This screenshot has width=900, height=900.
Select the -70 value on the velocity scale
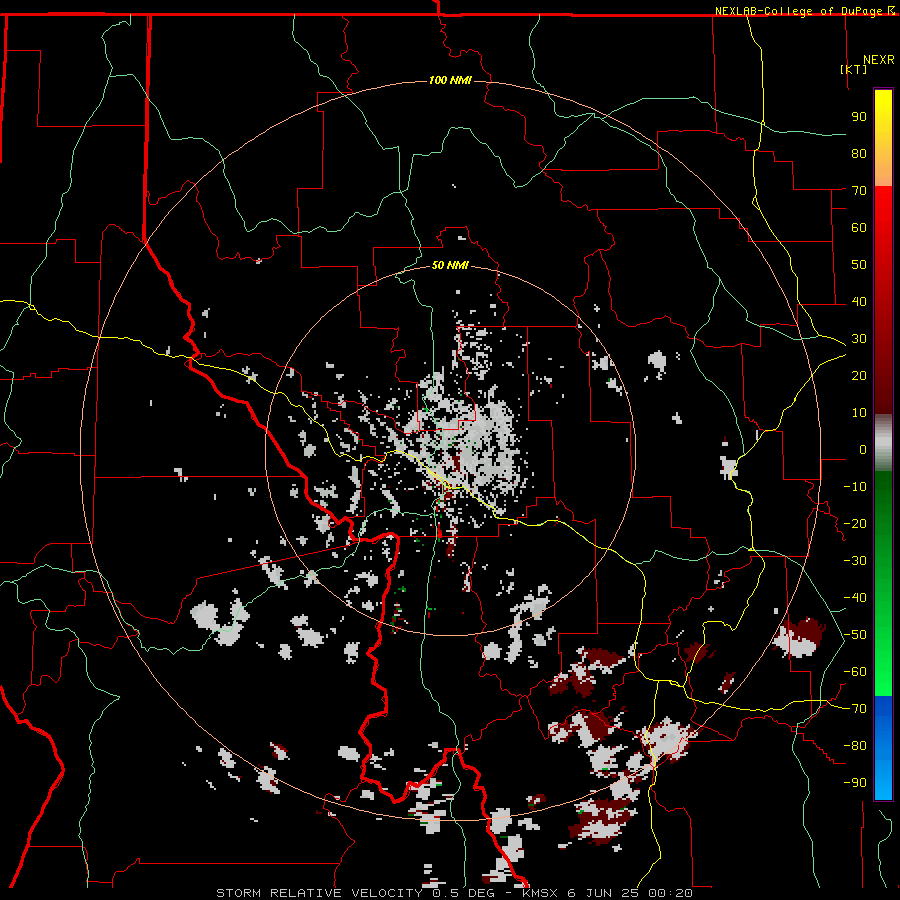click(x=855, y=709)
